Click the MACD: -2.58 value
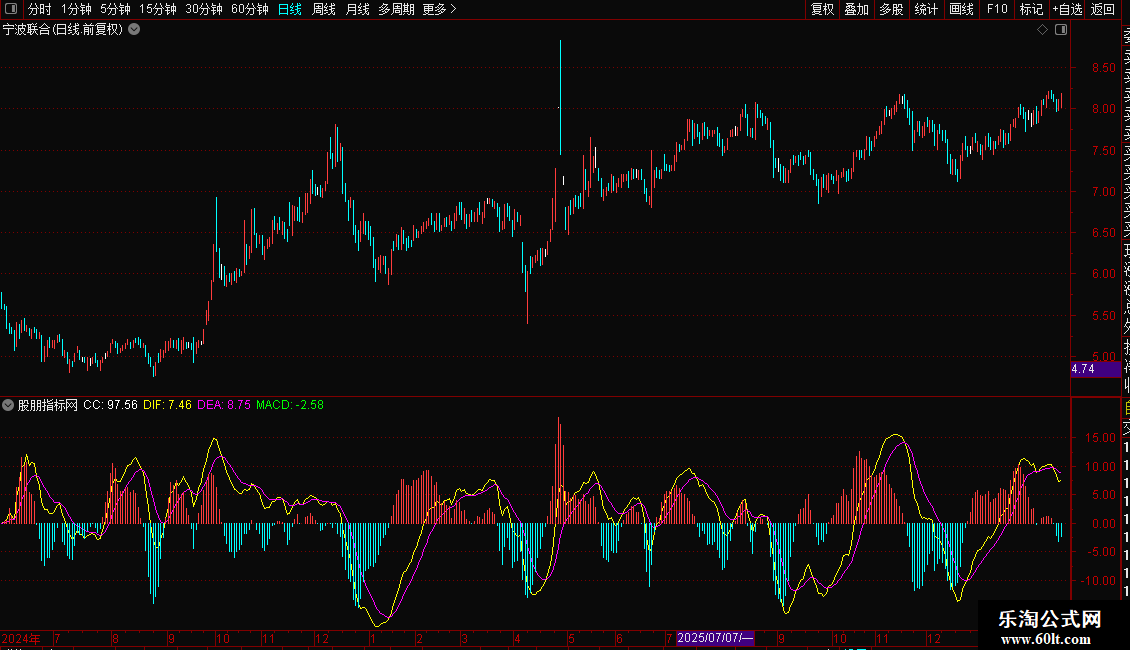This screenshot has width=1130, height=650. [290, 405]
